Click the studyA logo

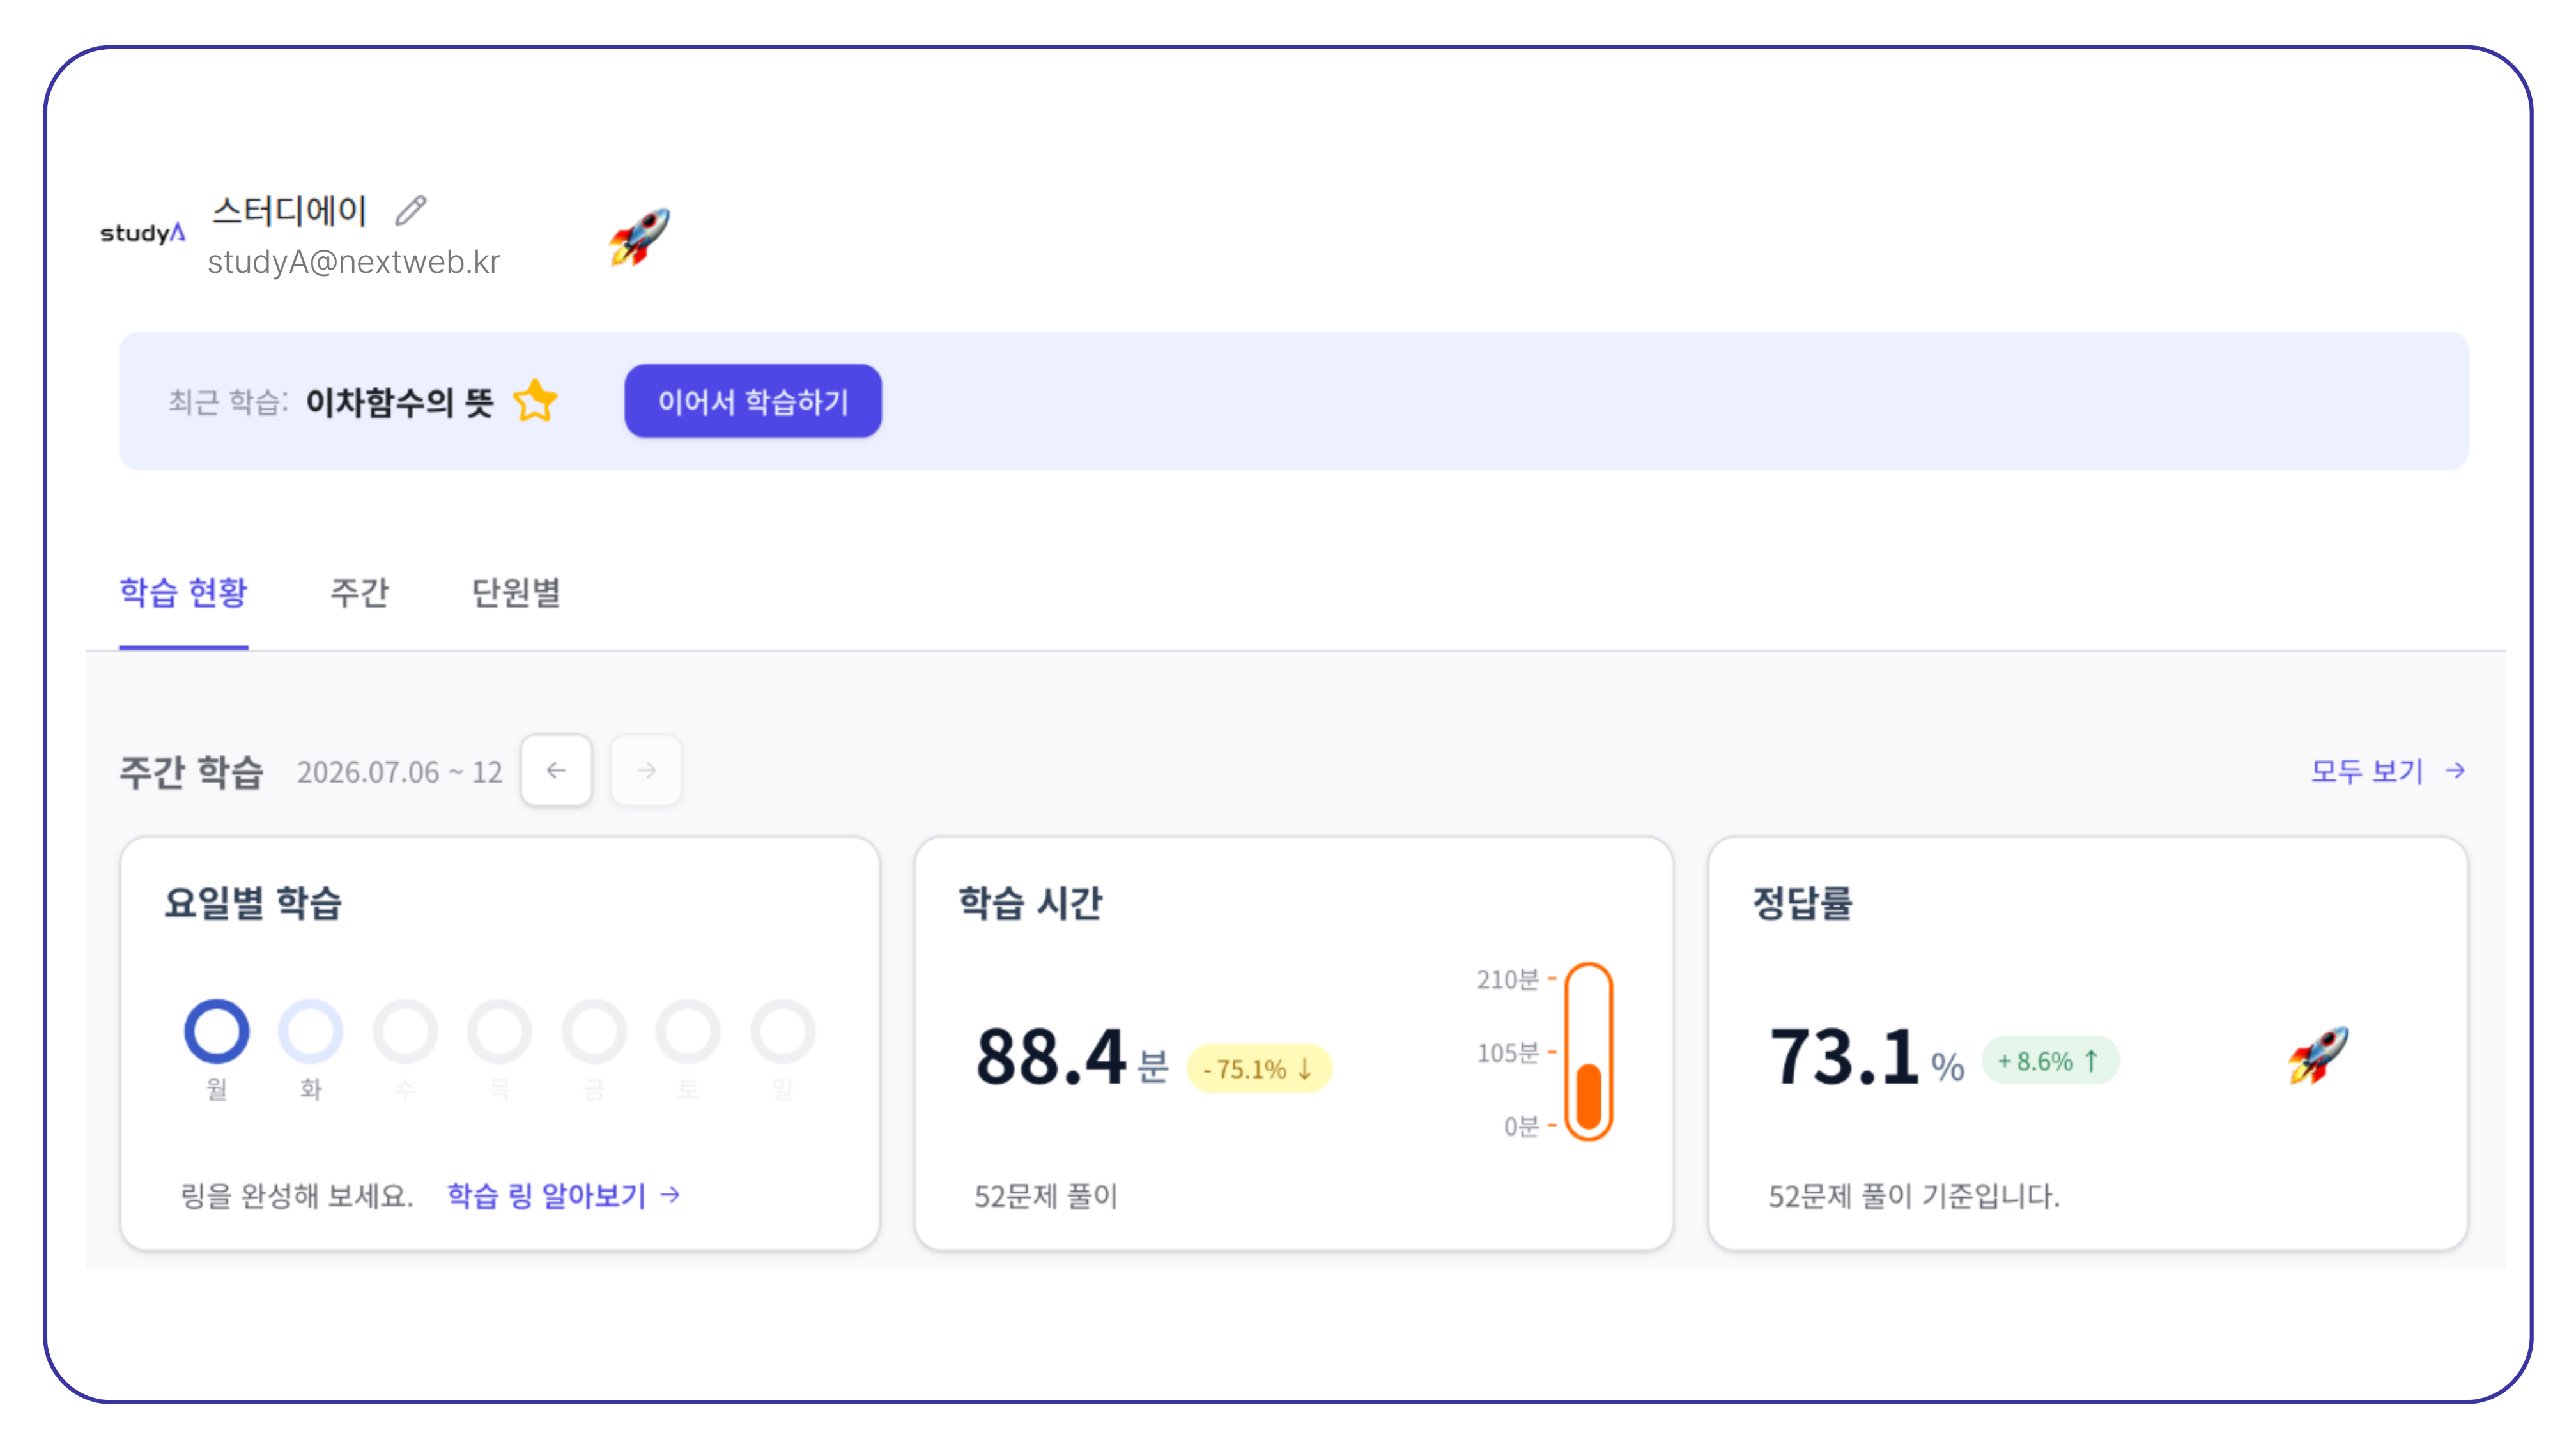[142, 233]
